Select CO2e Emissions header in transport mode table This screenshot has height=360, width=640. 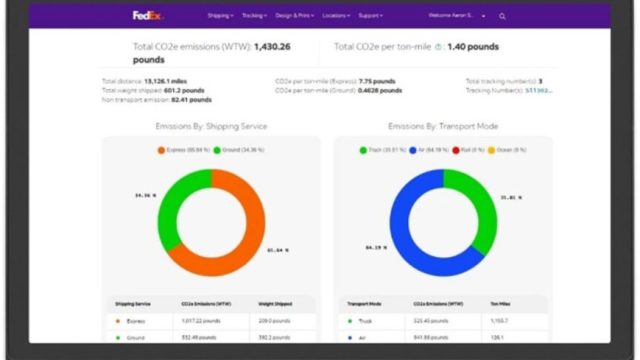[438, 304]
